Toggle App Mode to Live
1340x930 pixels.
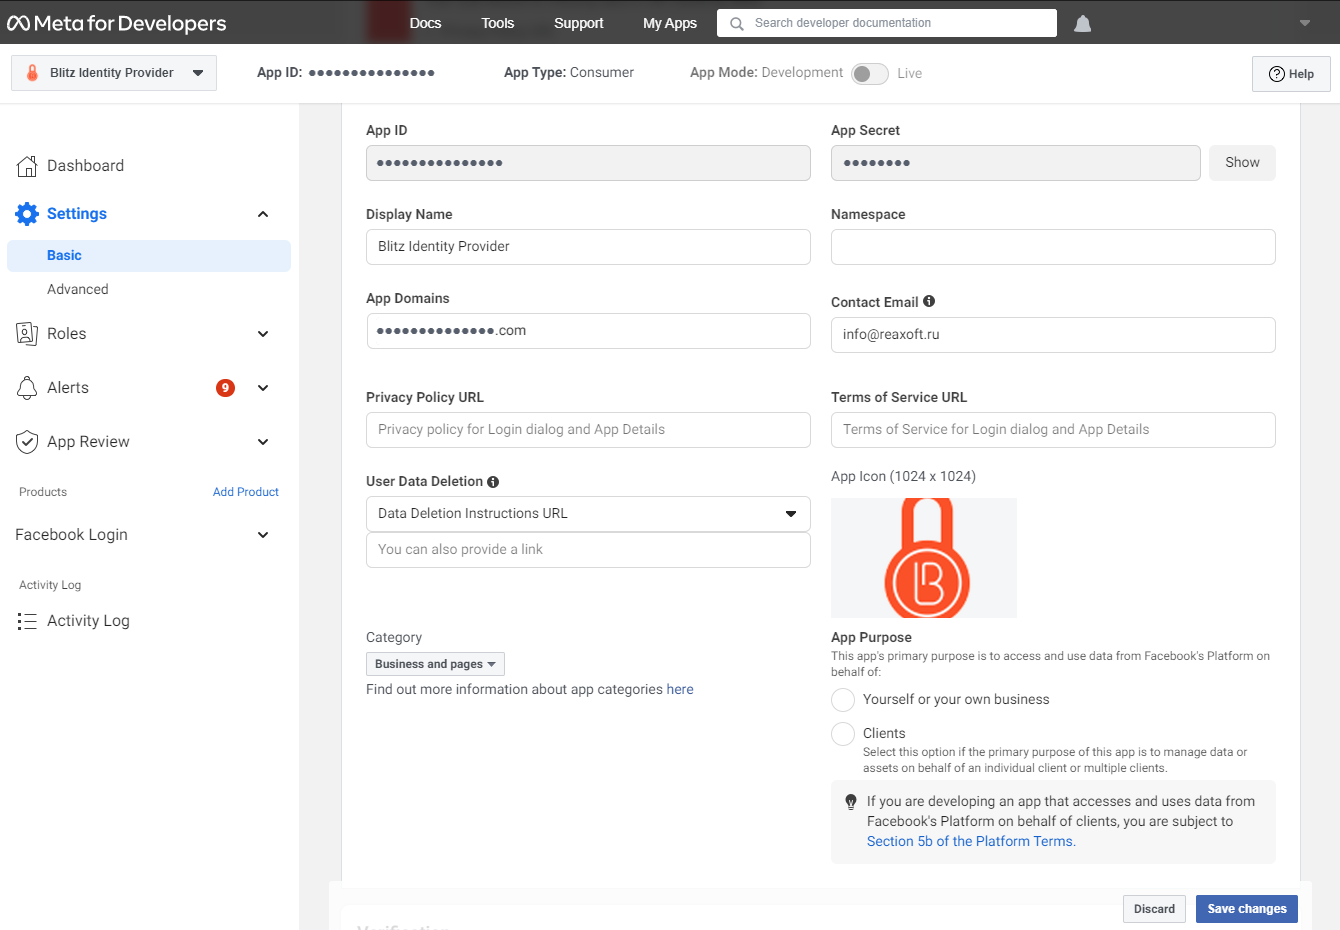coord(869,74)
